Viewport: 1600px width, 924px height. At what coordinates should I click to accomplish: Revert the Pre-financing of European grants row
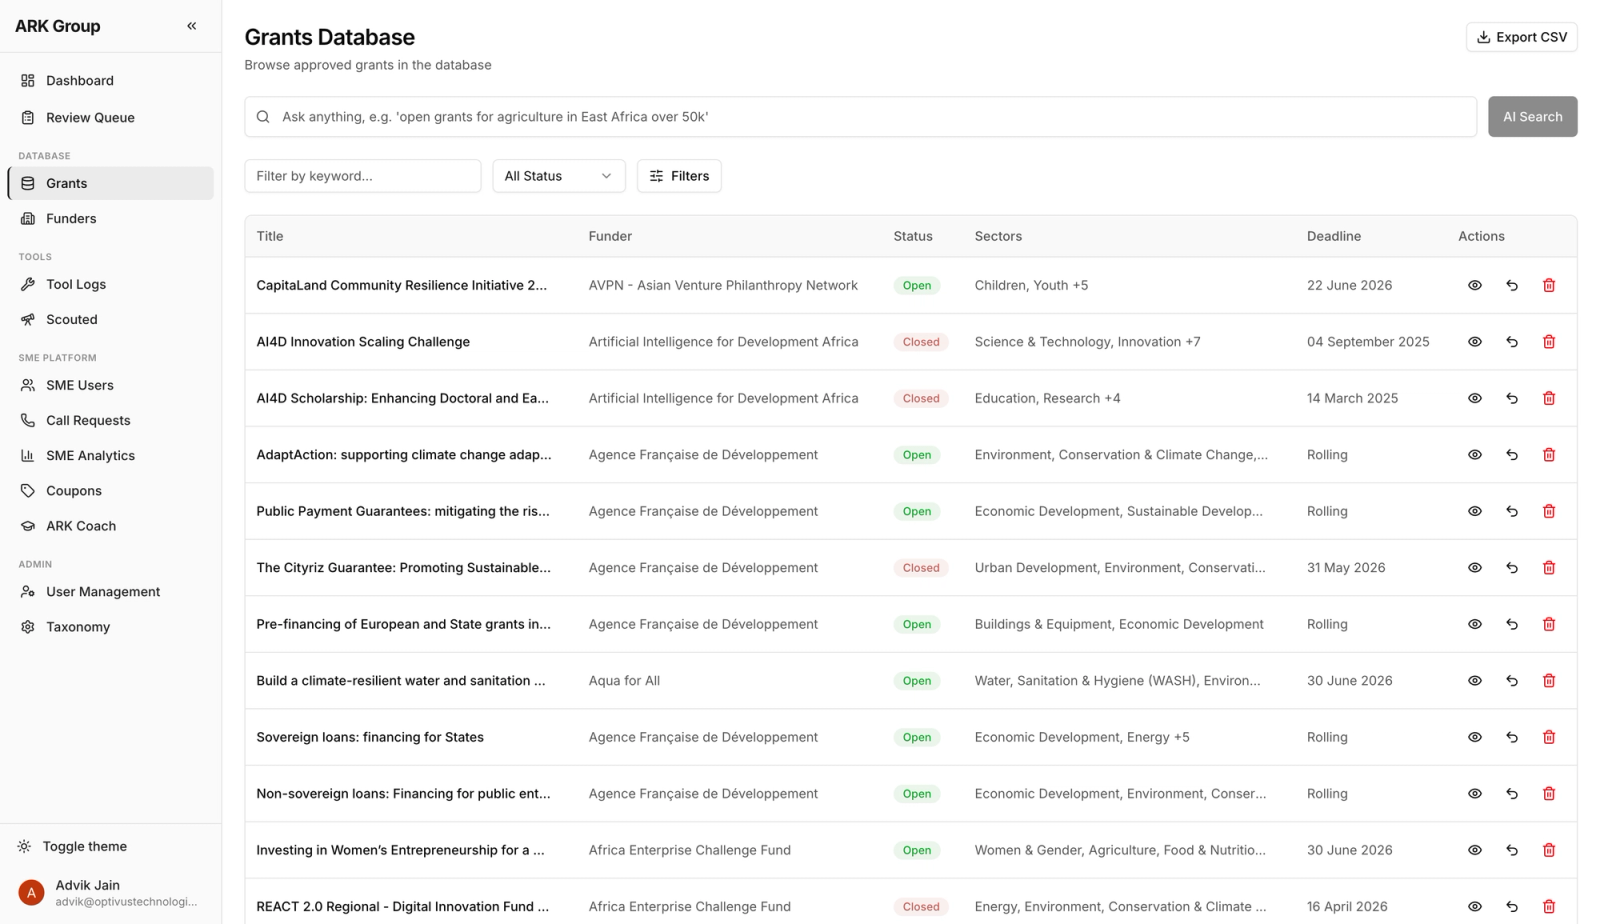(x=1511, y=624)
